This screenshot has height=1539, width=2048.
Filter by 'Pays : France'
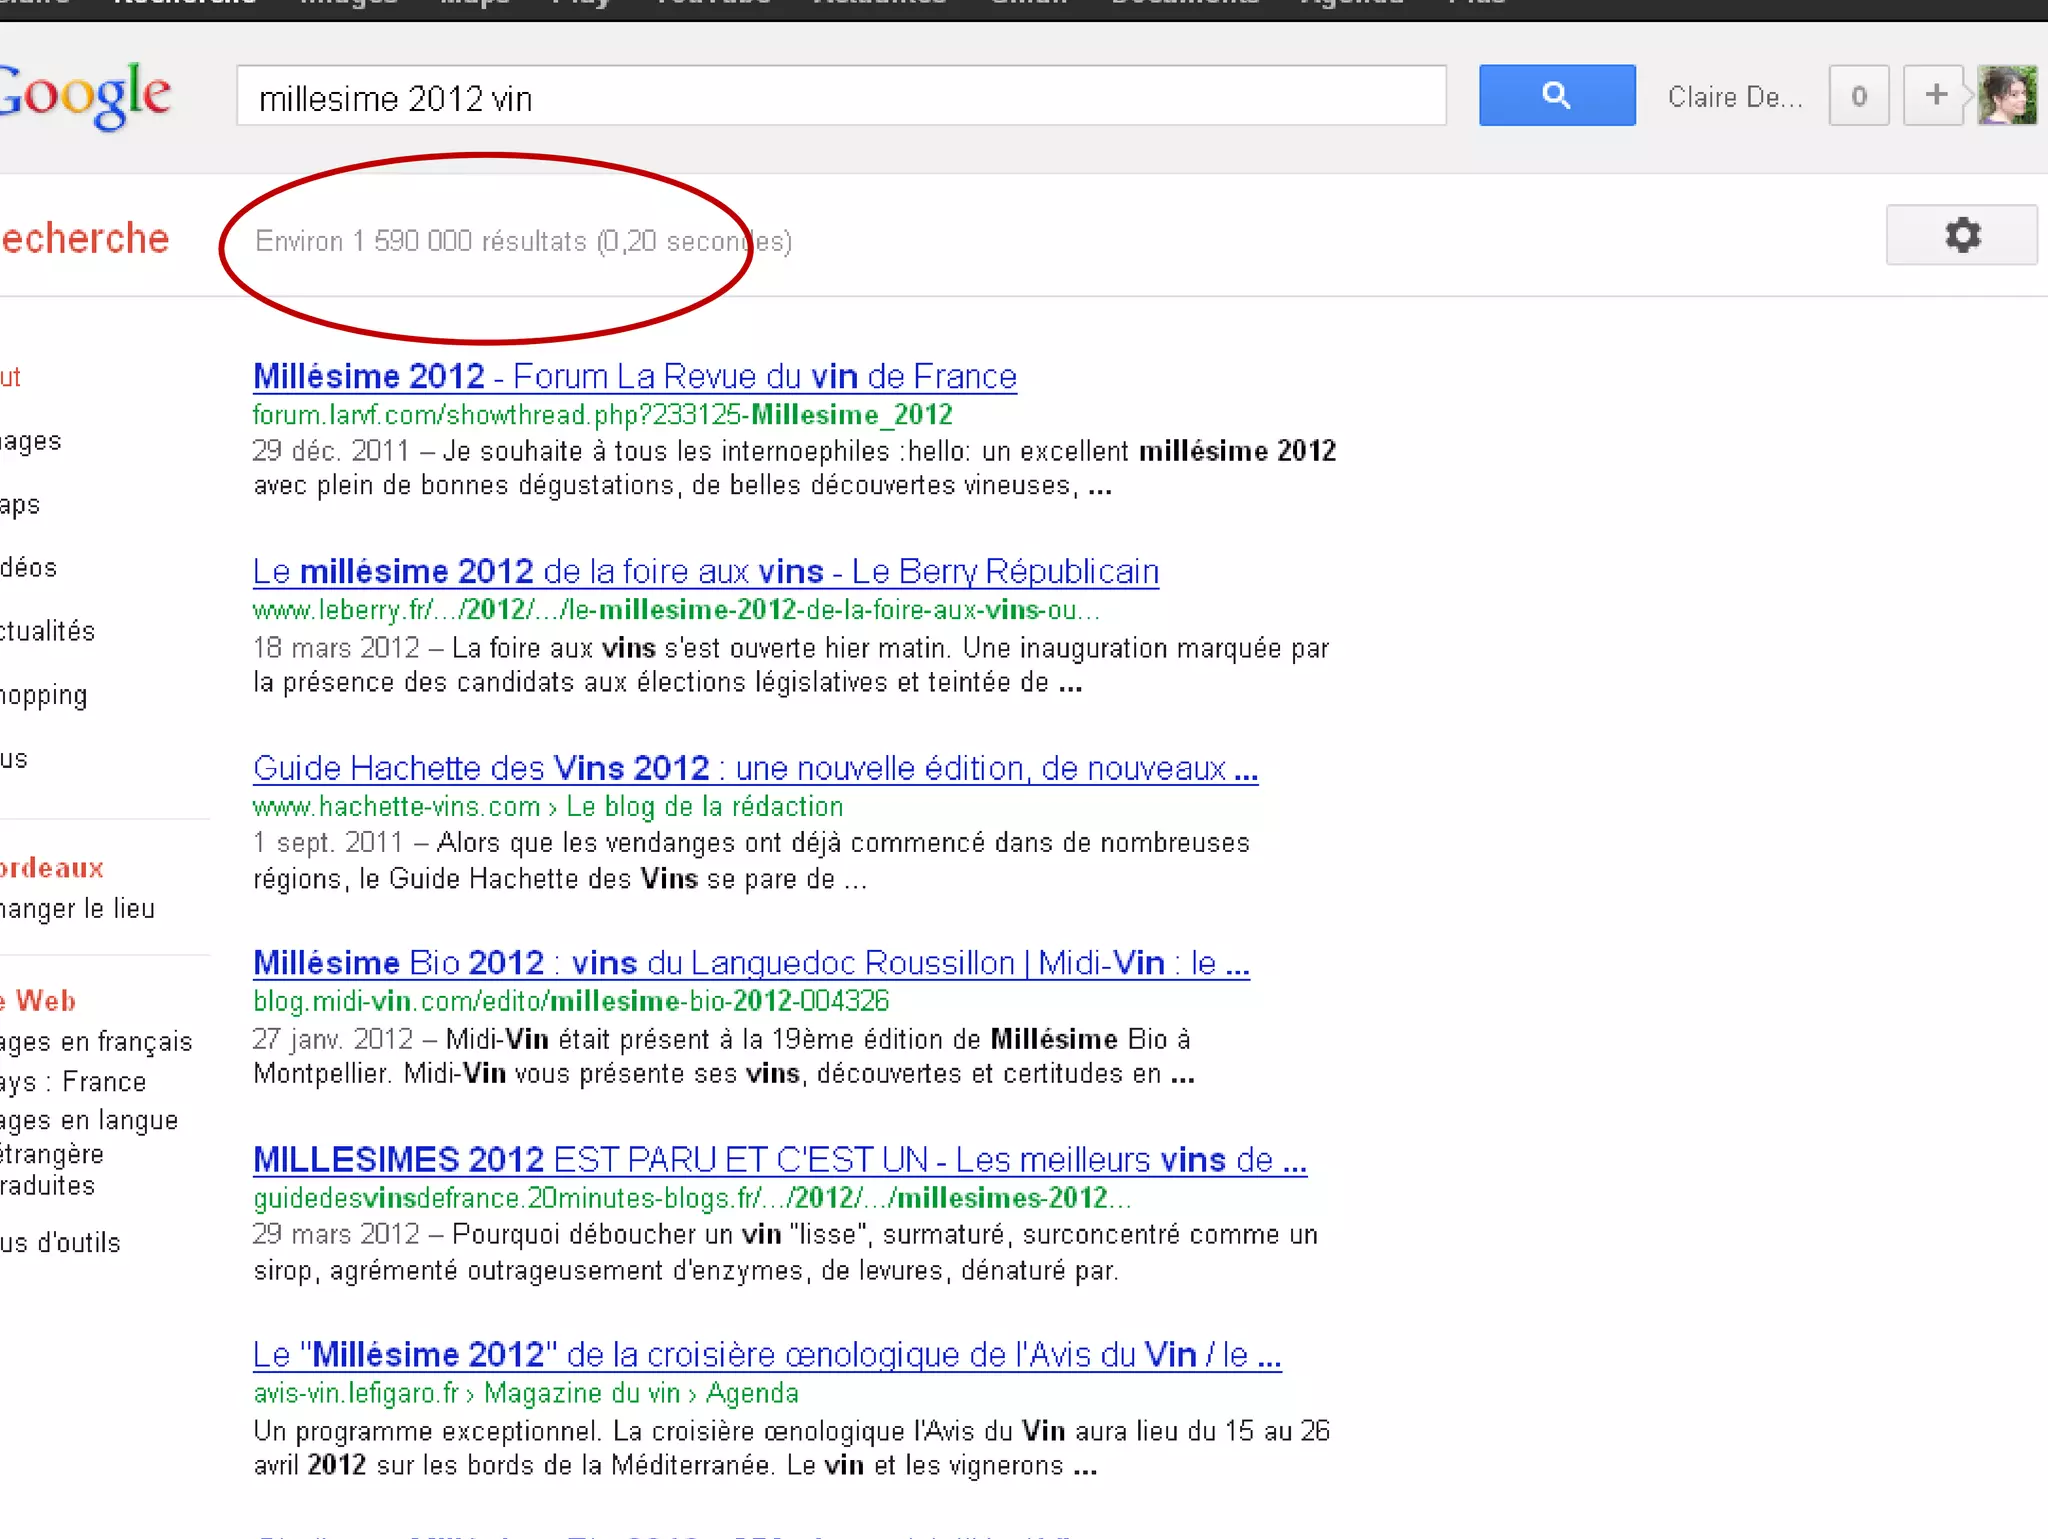click(73, 1082)
